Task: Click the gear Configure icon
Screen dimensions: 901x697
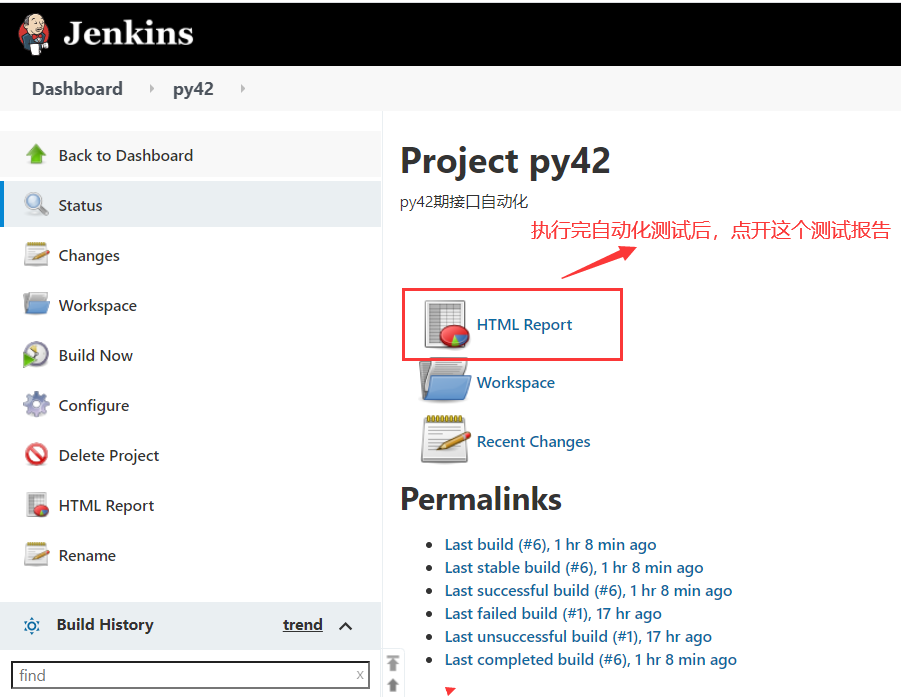Action: coord(36,405)
